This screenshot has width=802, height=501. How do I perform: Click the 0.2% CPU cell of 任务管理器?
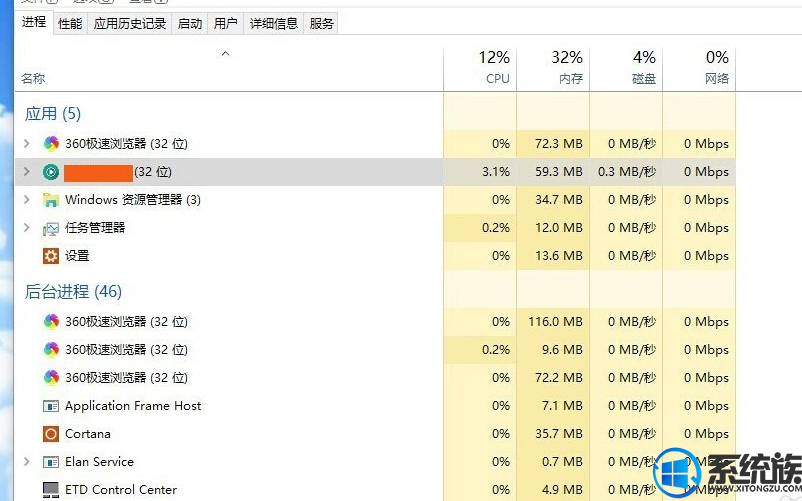[x=480, y=228]
